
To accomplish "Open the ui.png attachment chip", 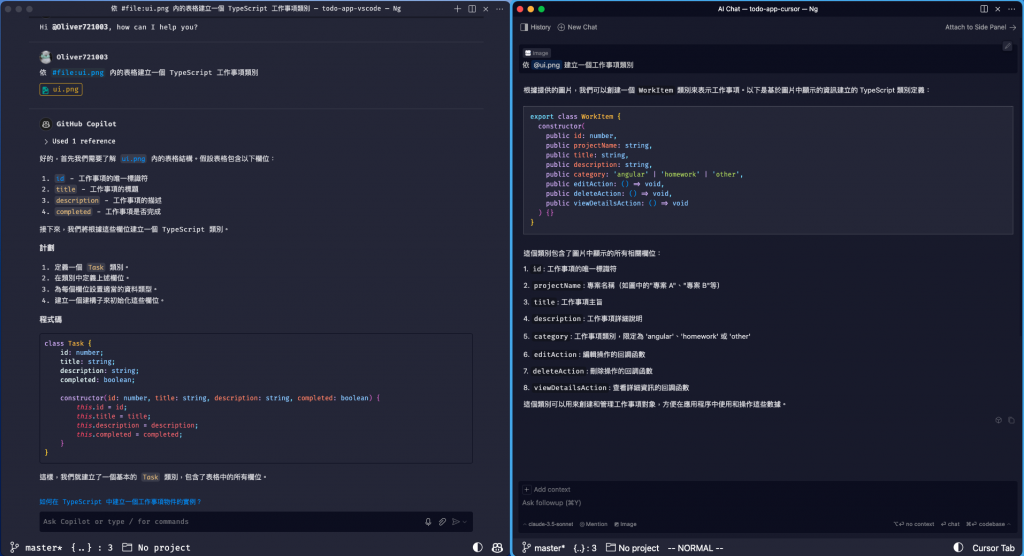I will point(61,90).
